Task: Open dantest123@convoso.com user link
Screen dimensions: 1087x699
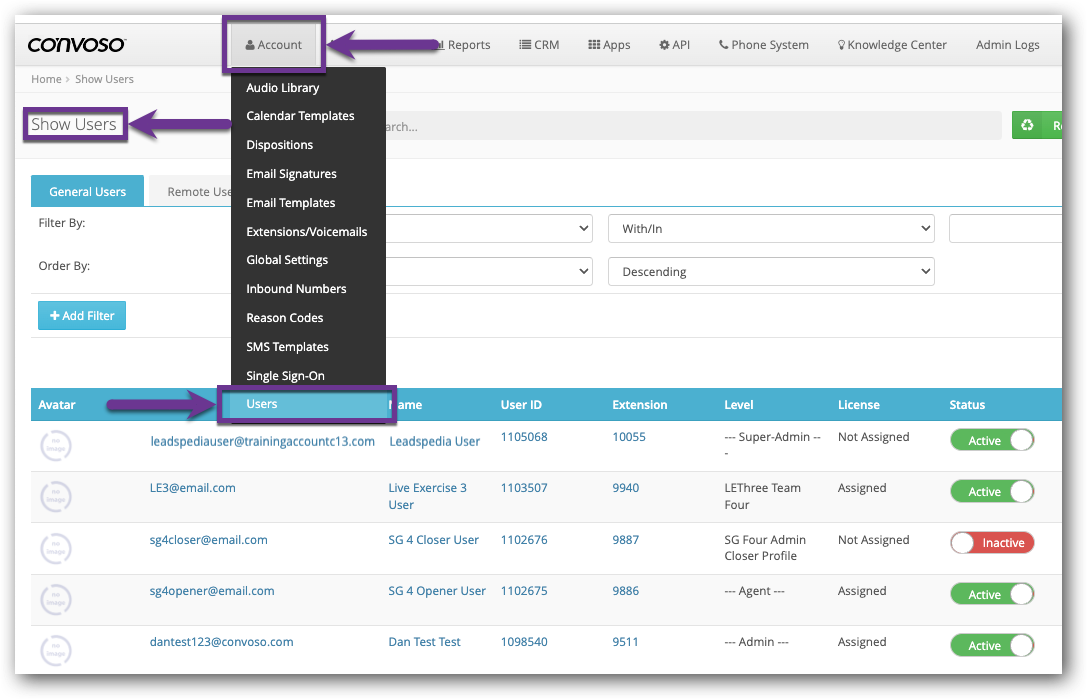Action: [x=222, y=642]
